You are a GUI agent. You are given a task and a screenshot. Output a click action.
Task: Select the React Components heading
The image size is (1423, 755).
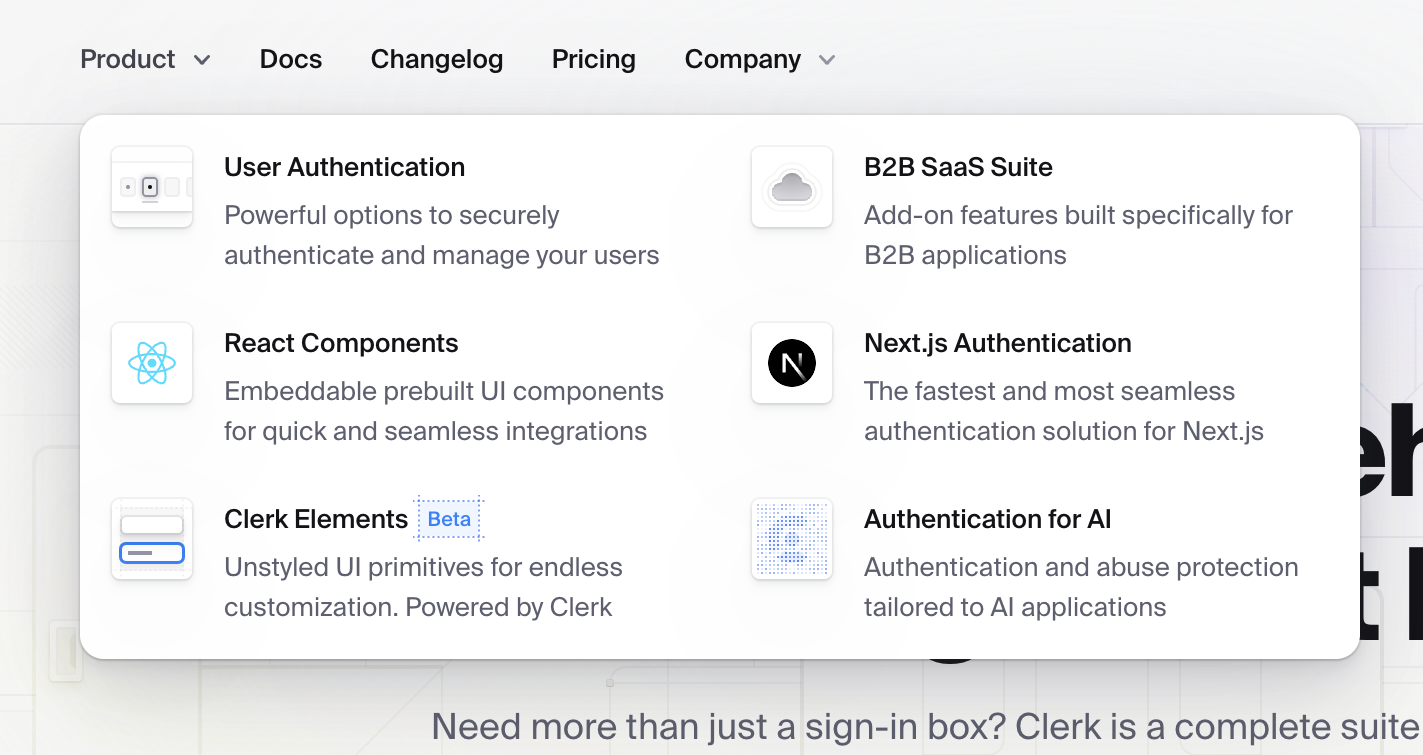coord(341,343)
